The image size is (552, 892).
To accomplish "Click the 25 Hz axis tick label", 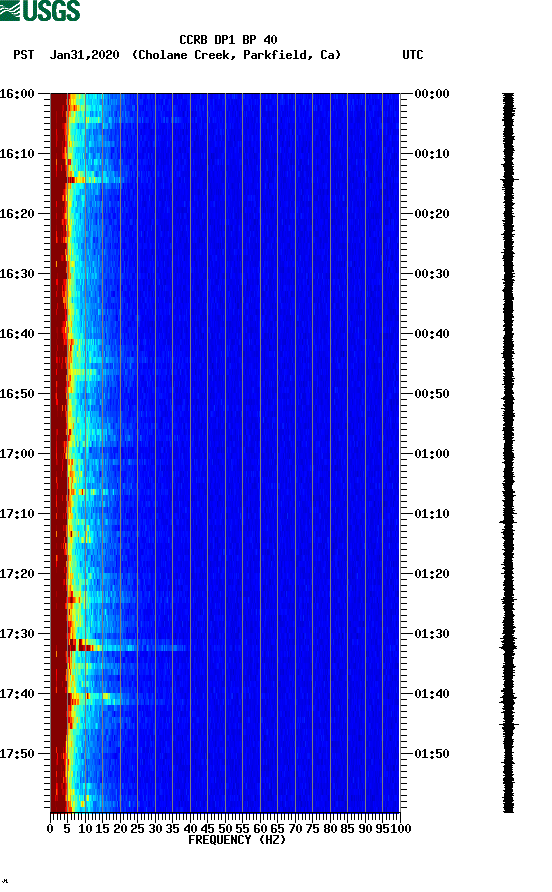I will point(137,829).
